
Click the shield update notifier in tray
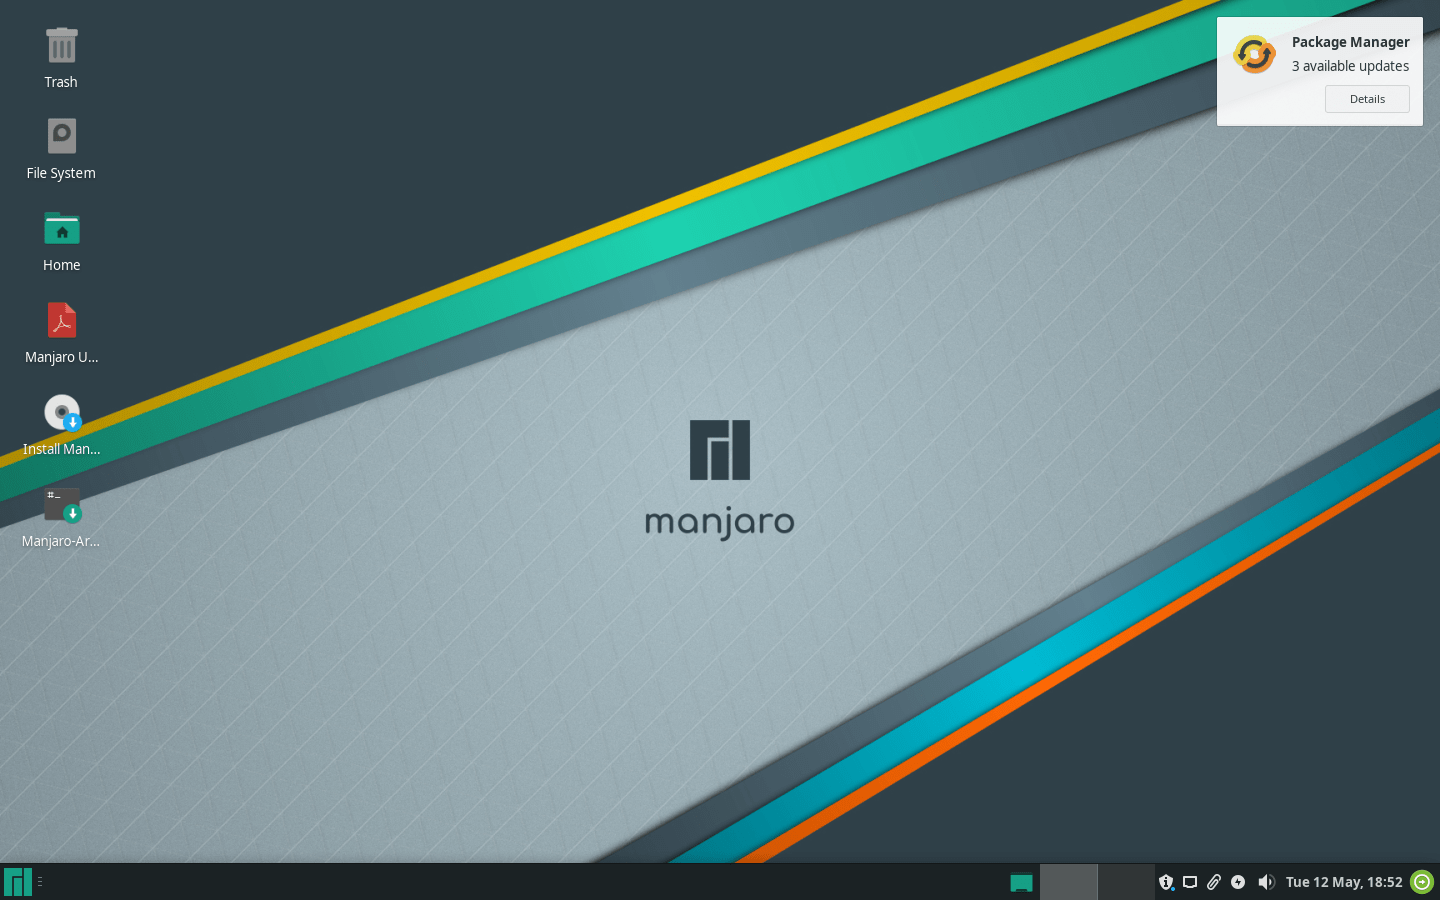(1166, 882)
